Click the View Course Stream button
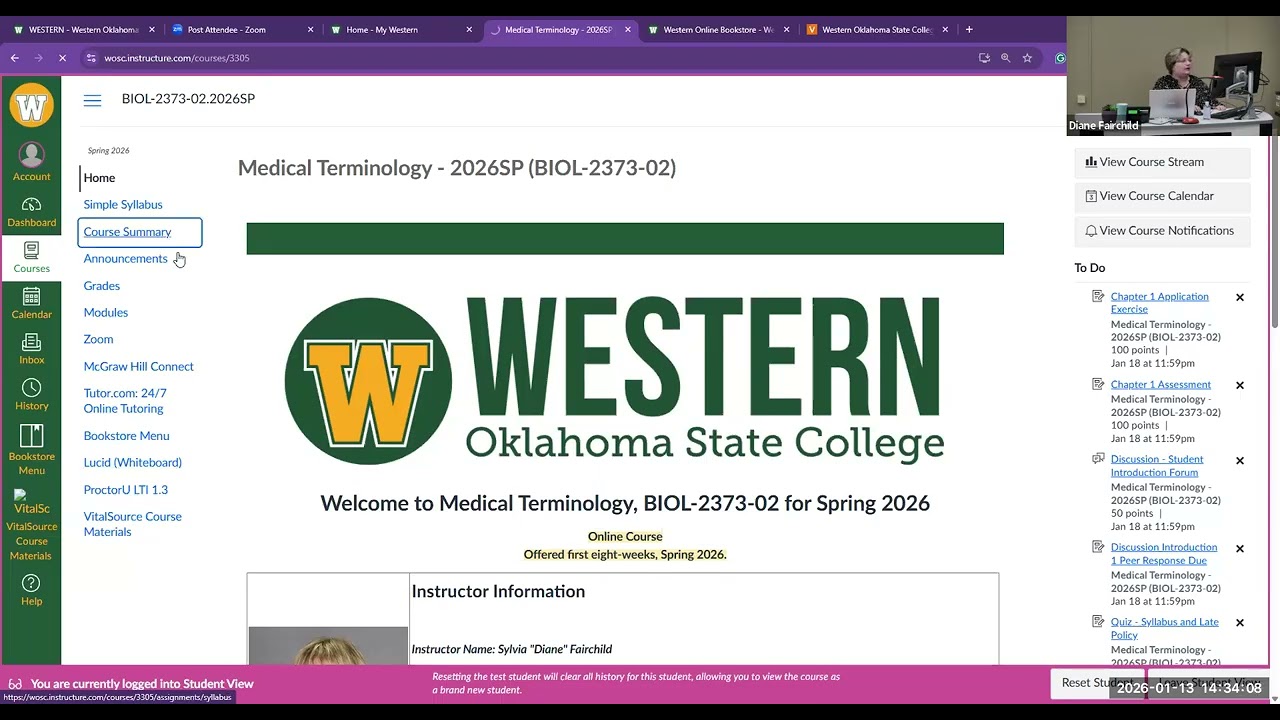The image size is (1280, 720). click(1162, 162)
